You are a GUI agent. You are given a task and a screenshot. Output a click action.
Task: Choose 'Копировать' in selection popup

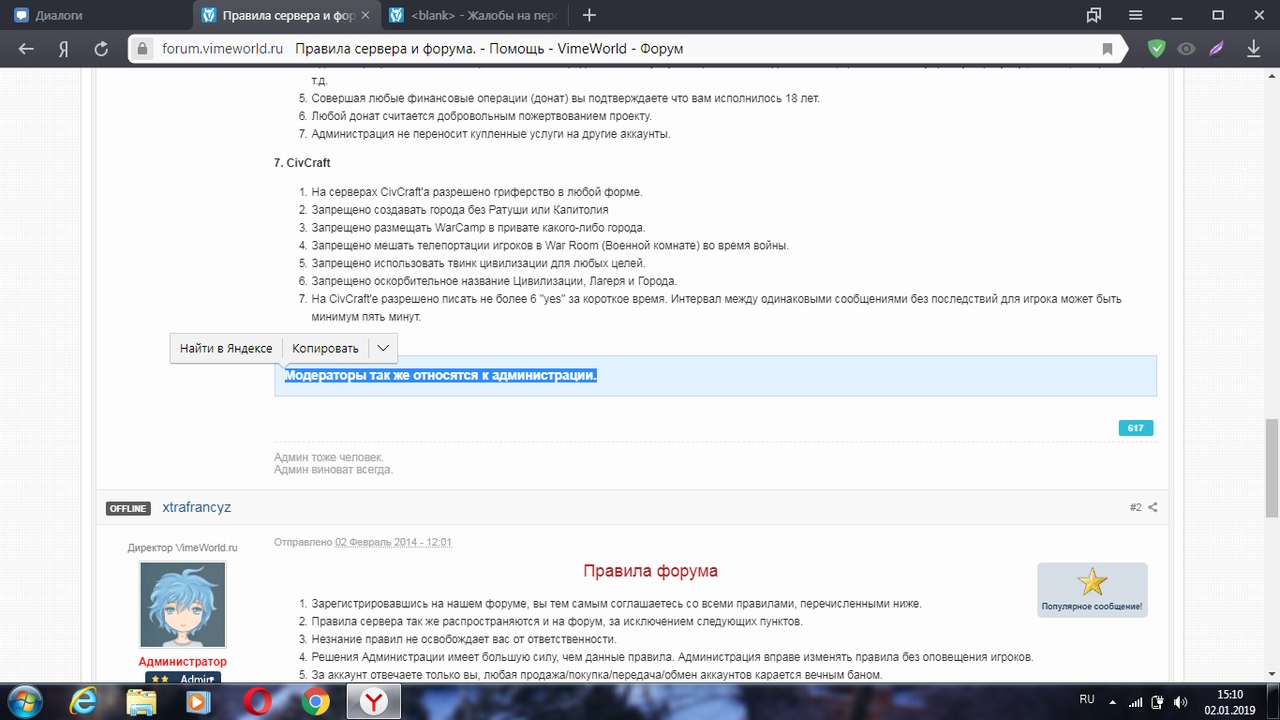(325, 348)
